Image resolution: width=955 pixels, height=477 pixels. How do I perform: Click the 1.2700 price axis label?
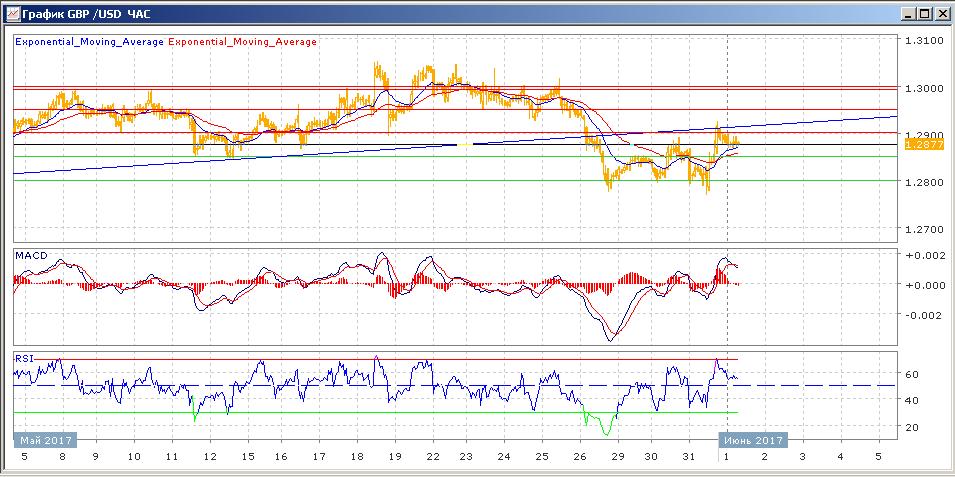click(924, 230)
